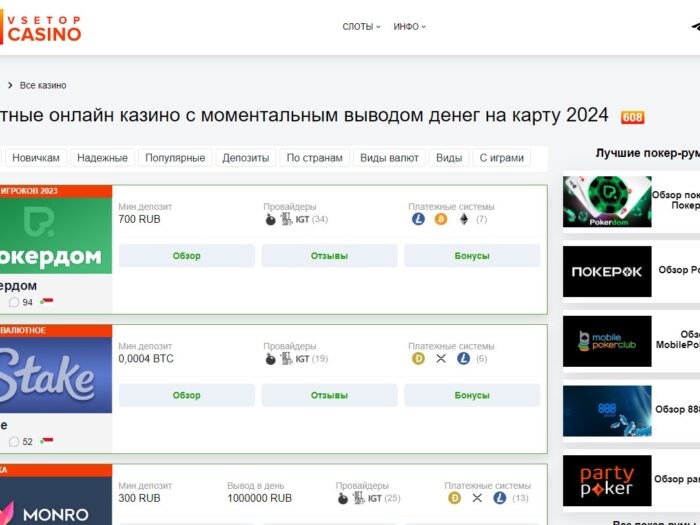Click the IGT provider logo in Stake row
This screenshot has width=700, height=525.
[x=302, y=359]
